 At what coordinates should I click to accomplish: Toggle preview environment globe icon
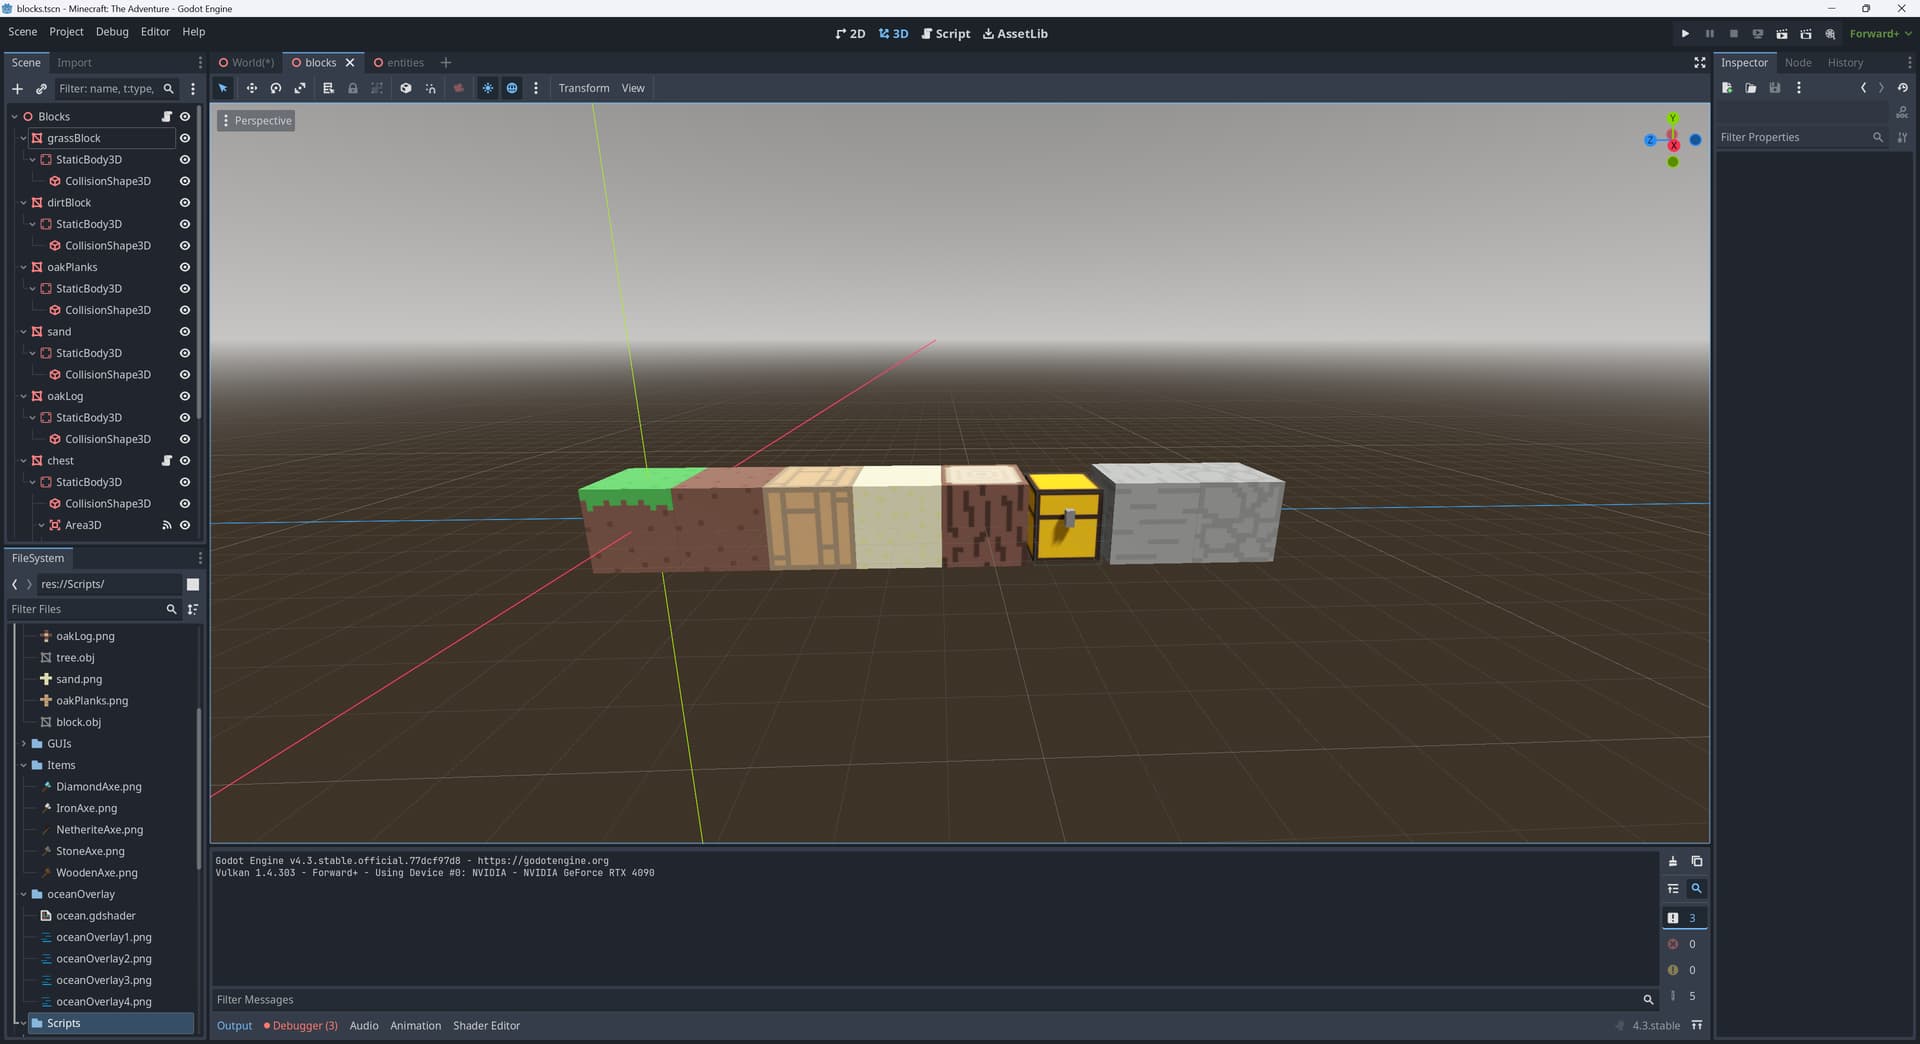tap(512, 88)
